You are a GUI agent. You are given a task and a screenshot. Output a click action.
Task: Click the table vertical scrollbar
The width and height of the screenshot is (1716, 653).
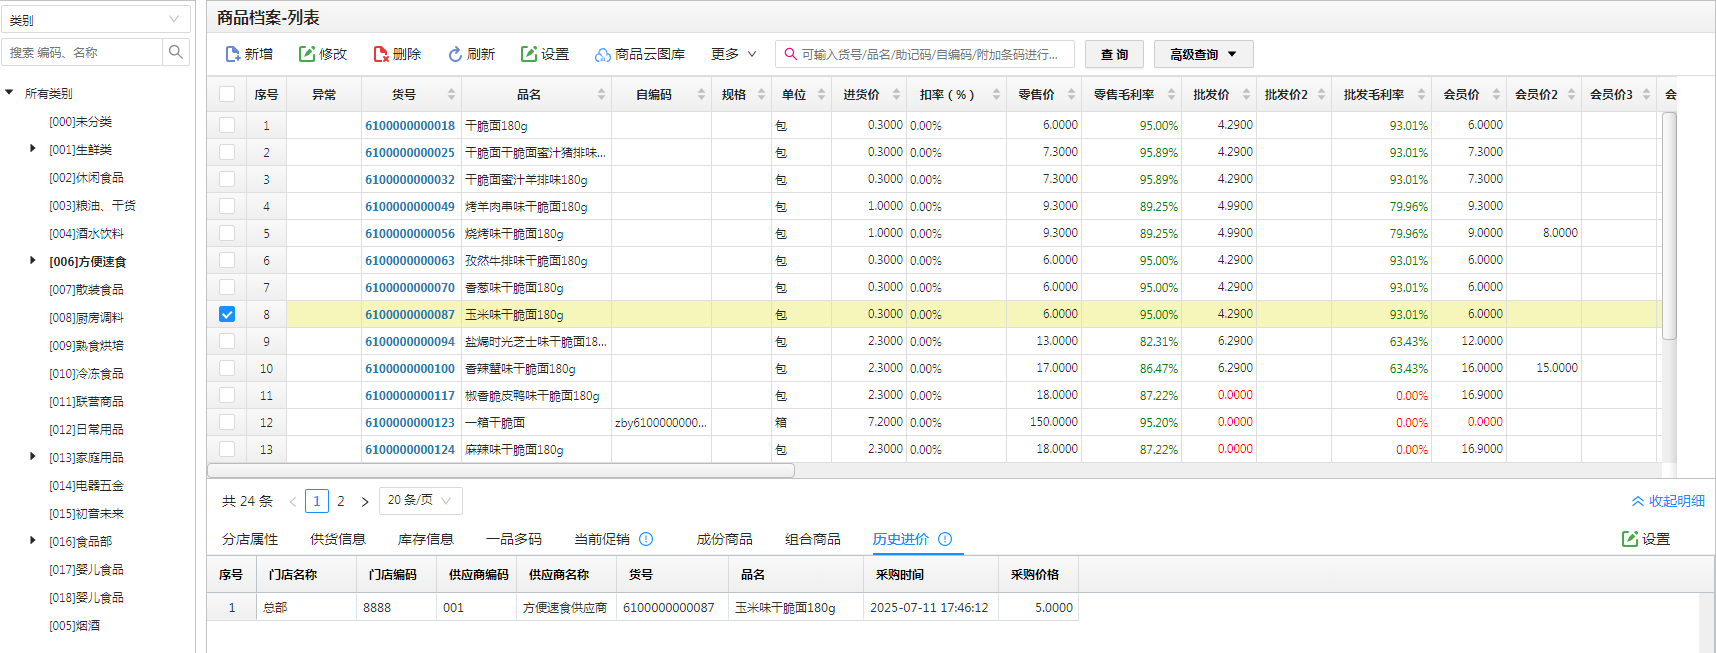pos(1669,226)
